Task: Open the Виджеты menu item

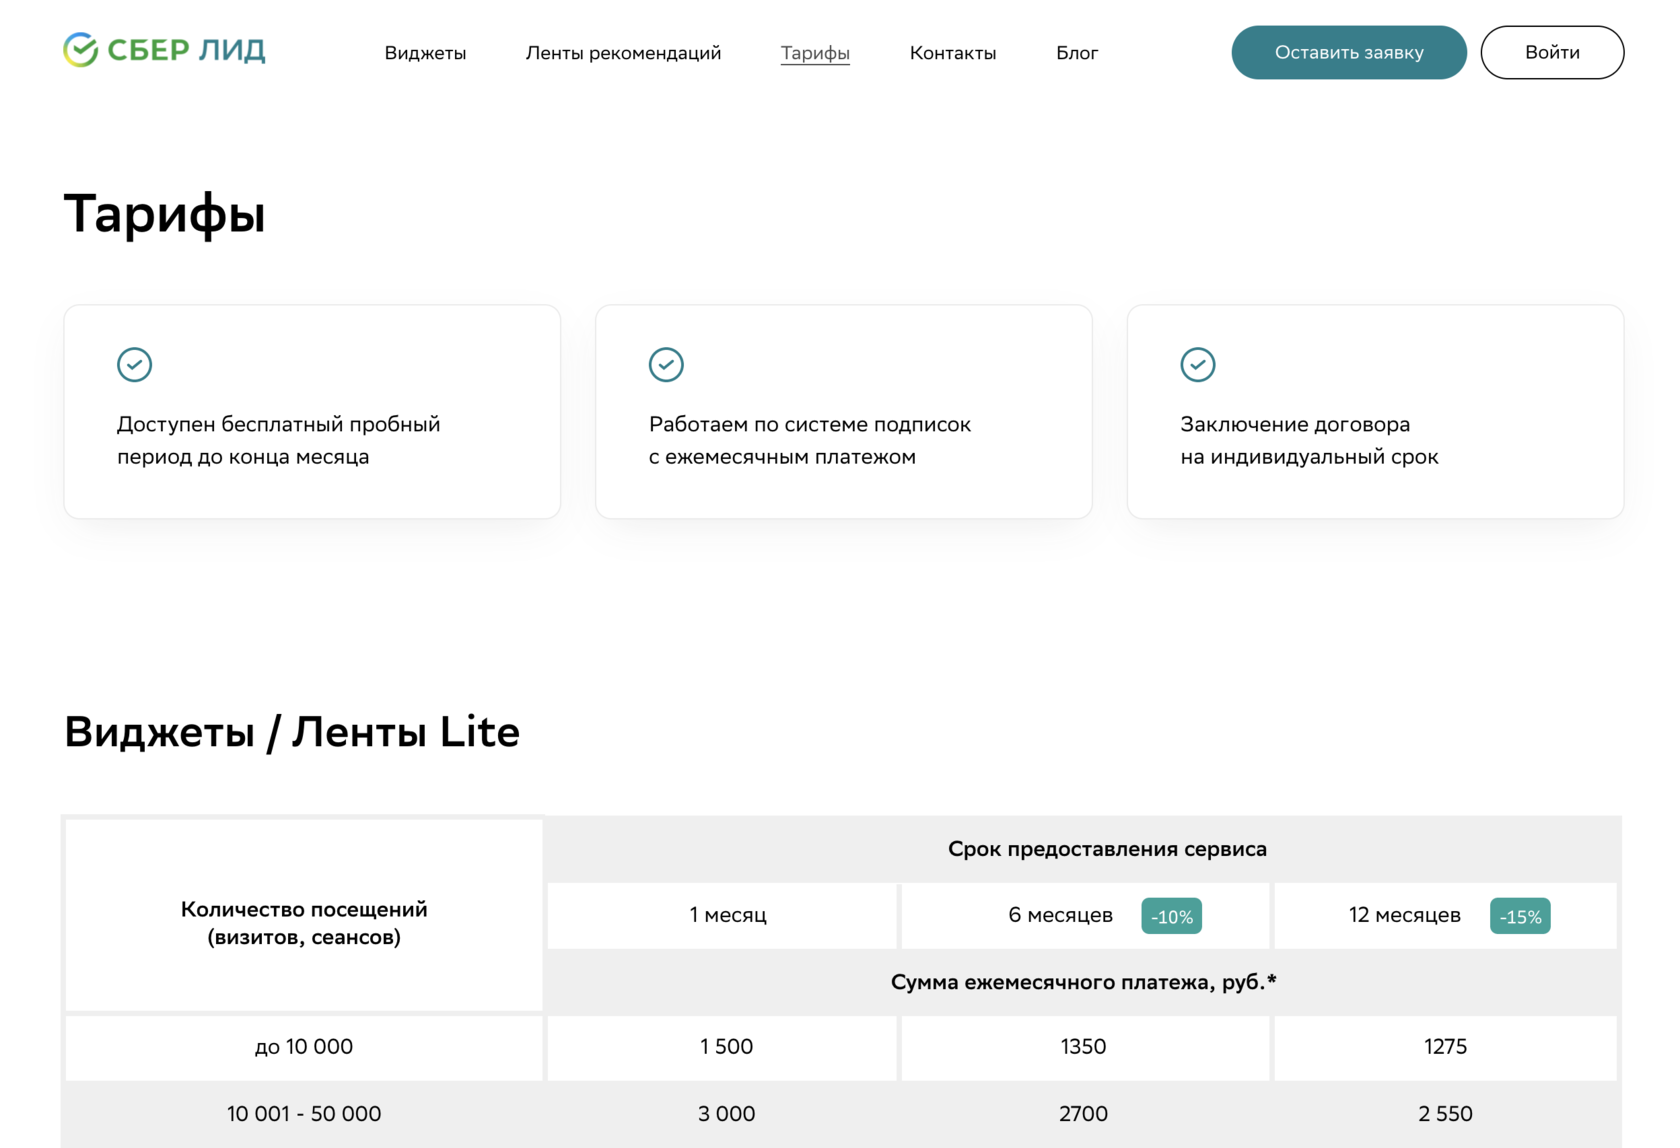Action: click(425, 53)
